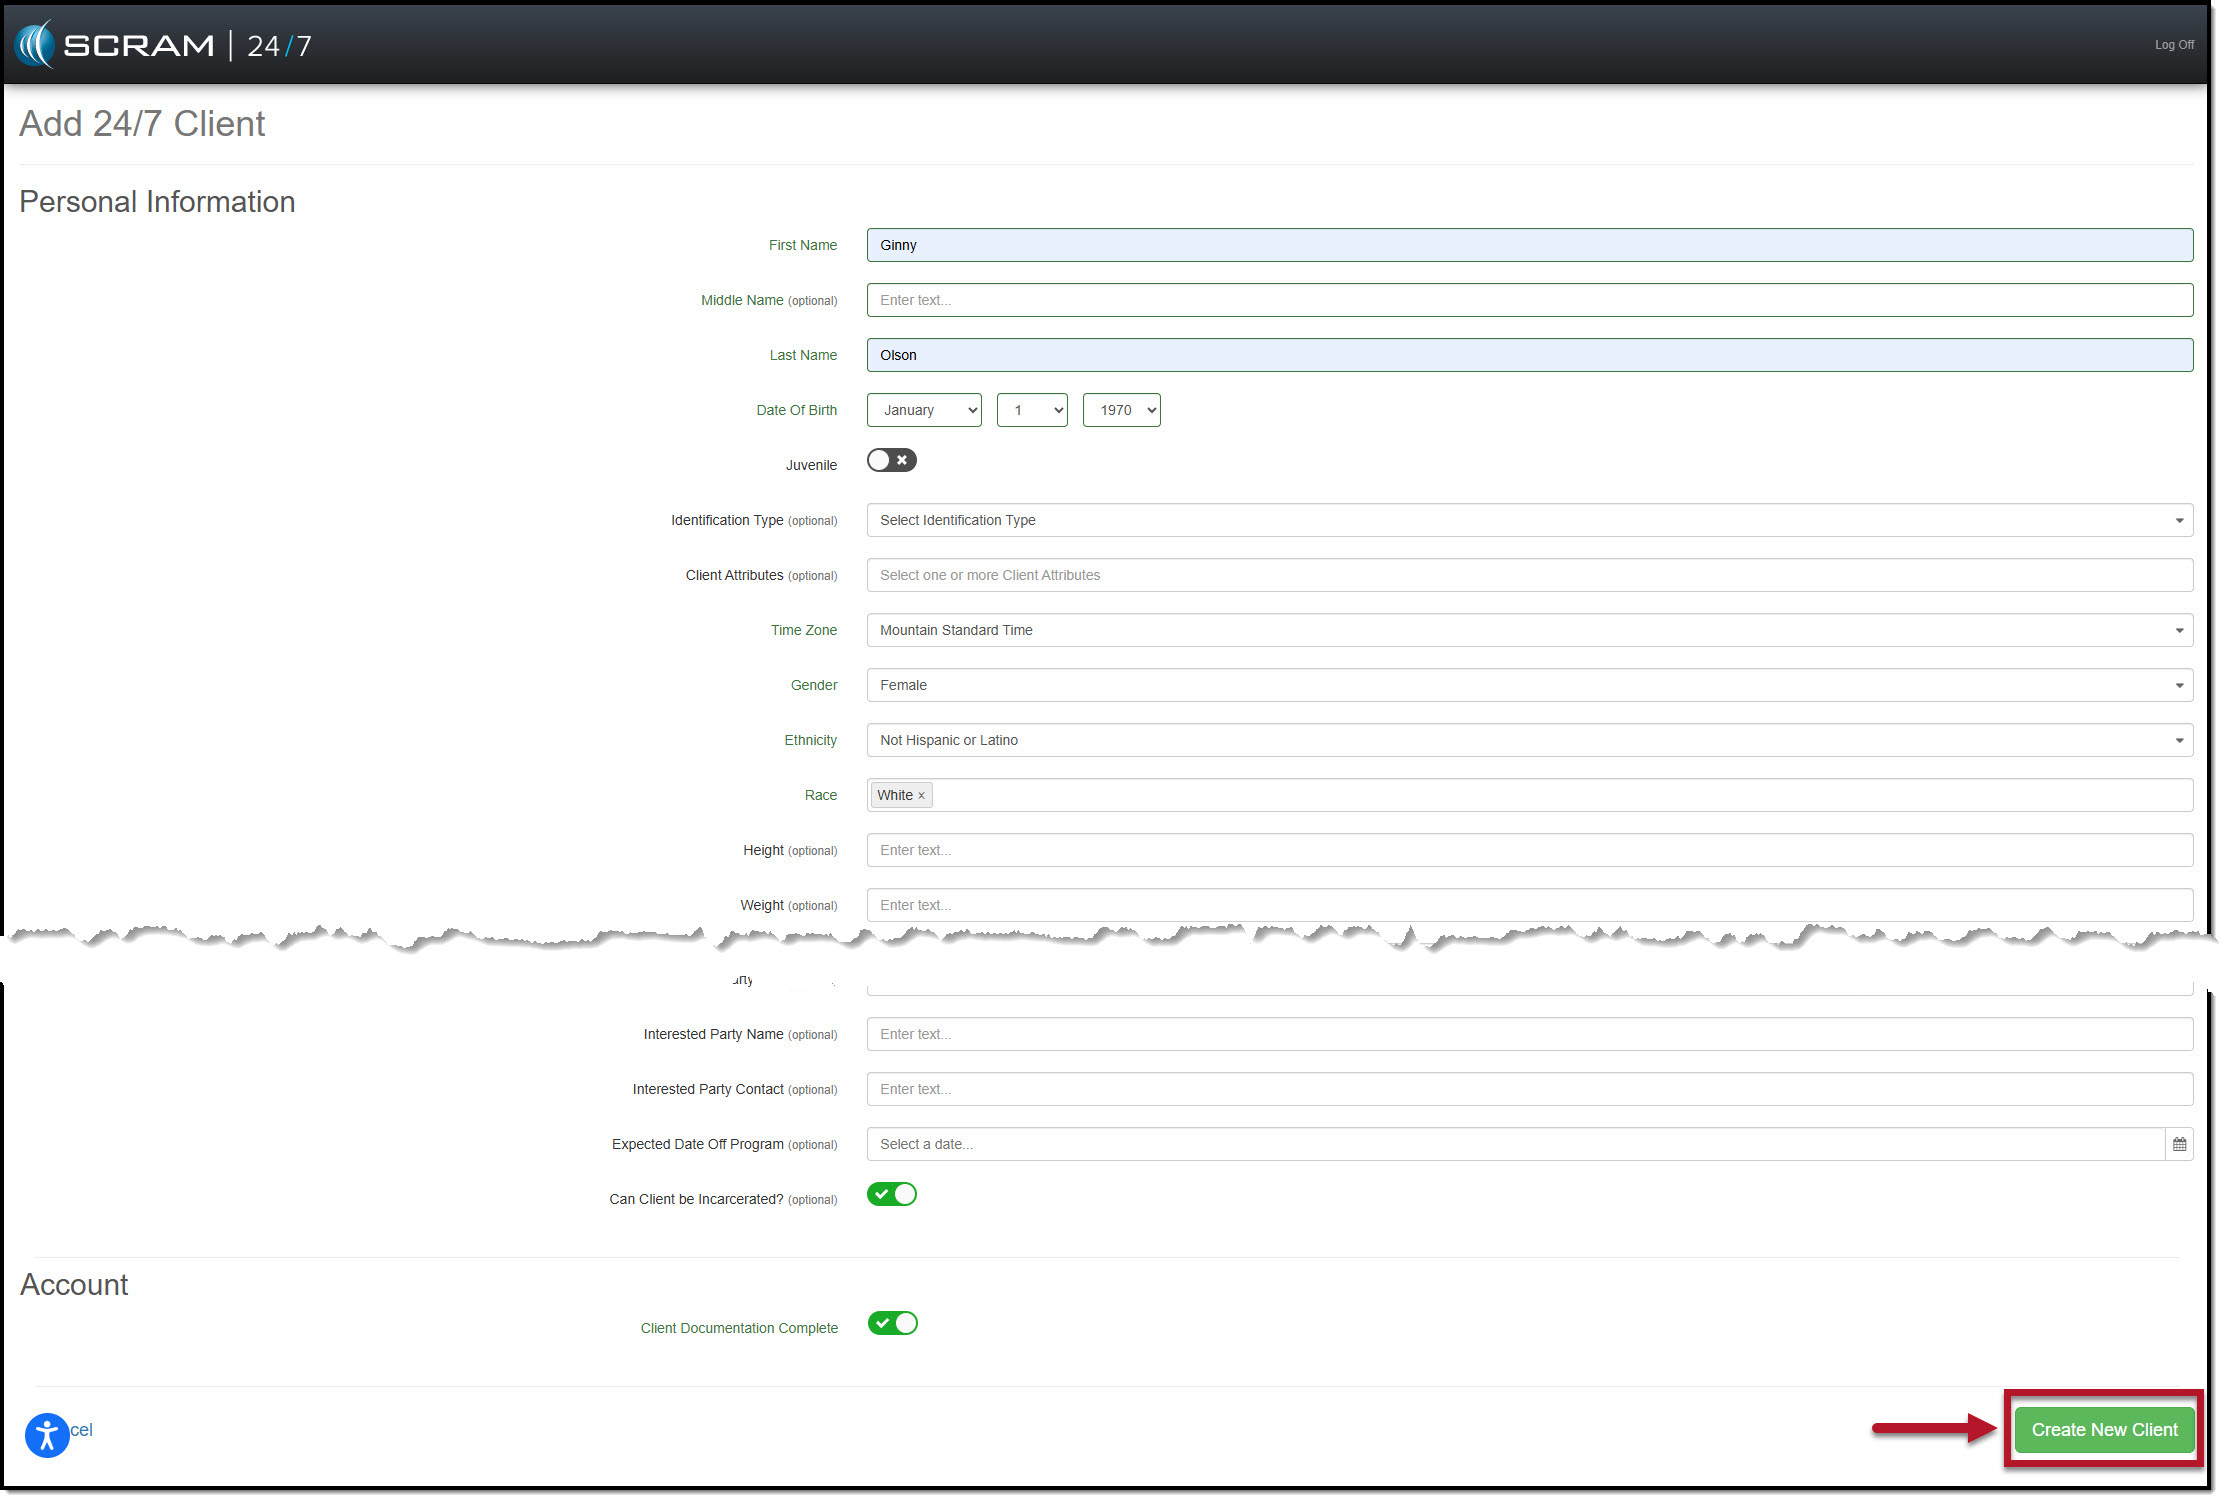This screenshot has height=1500, width=2221.
Task: Click the Height input field
Action: [x=1529, y=850]
